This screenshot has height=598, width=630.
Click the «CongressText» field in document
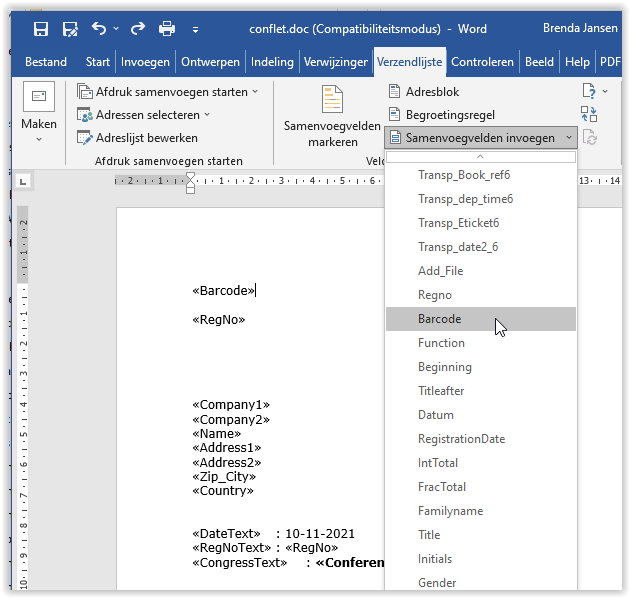(239, 563)
